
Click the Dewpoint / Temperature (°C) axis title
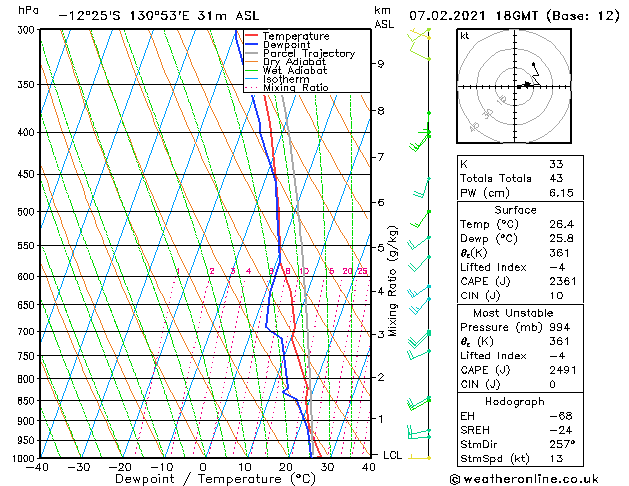[215, 479]
